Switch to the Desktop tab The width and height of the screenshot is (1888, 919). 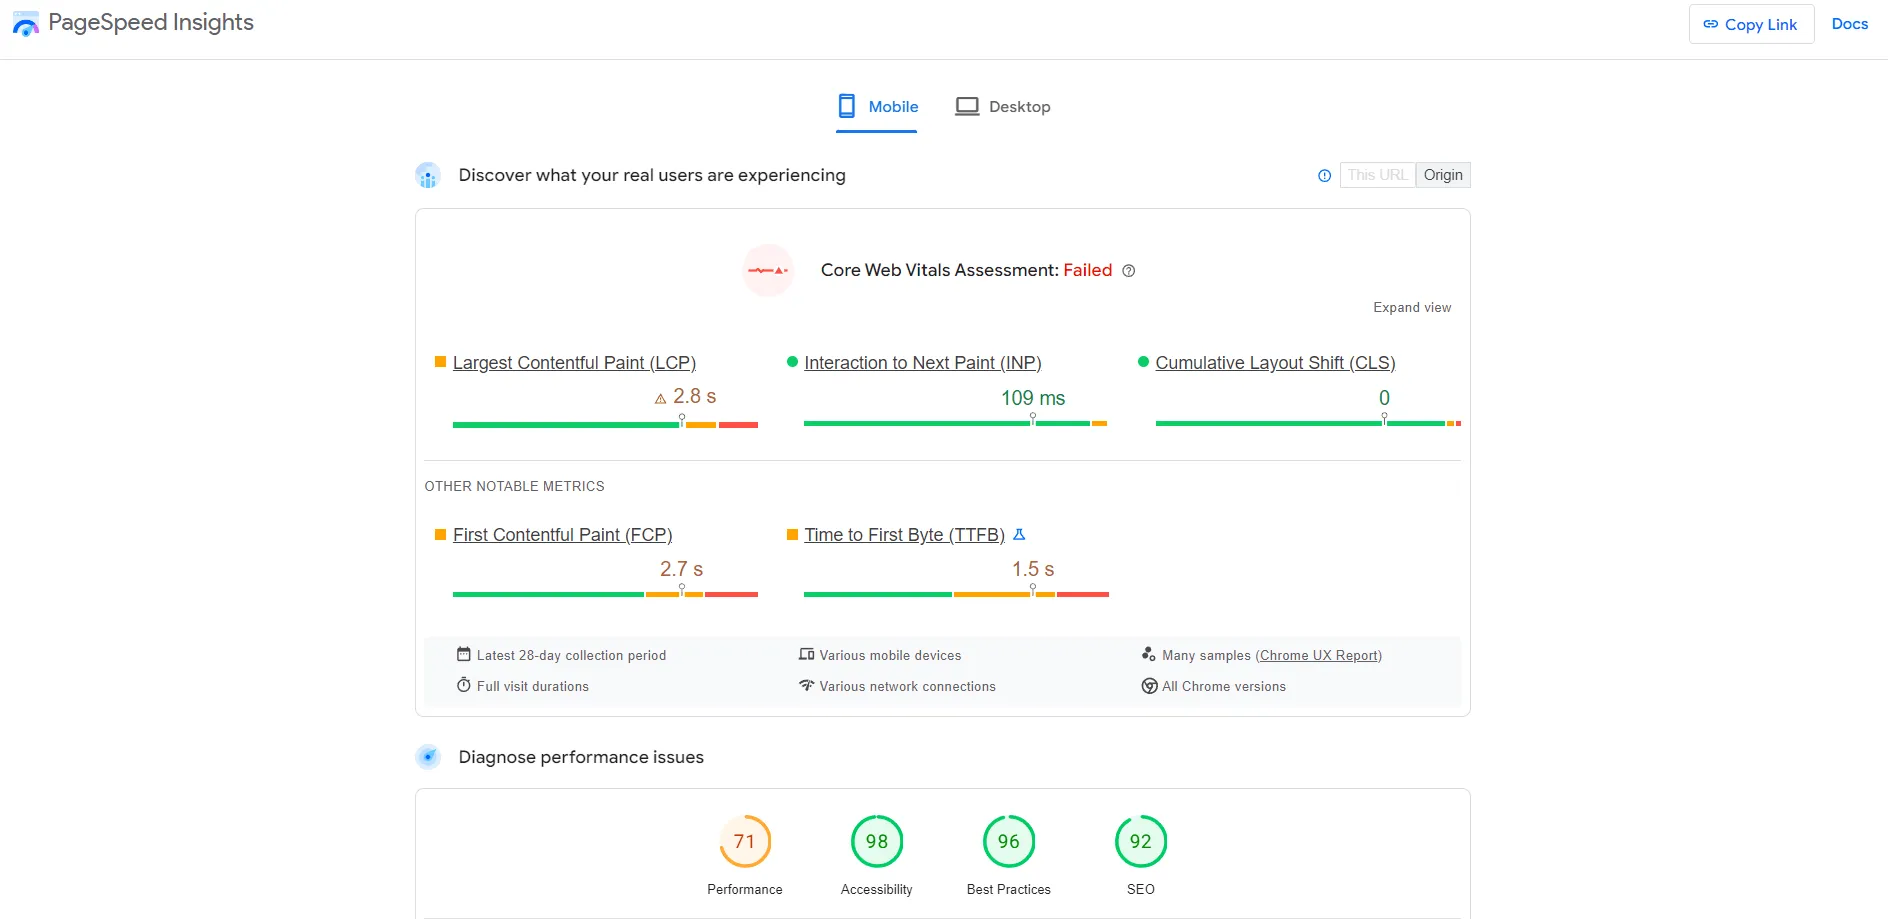(x=1019, y=106)
